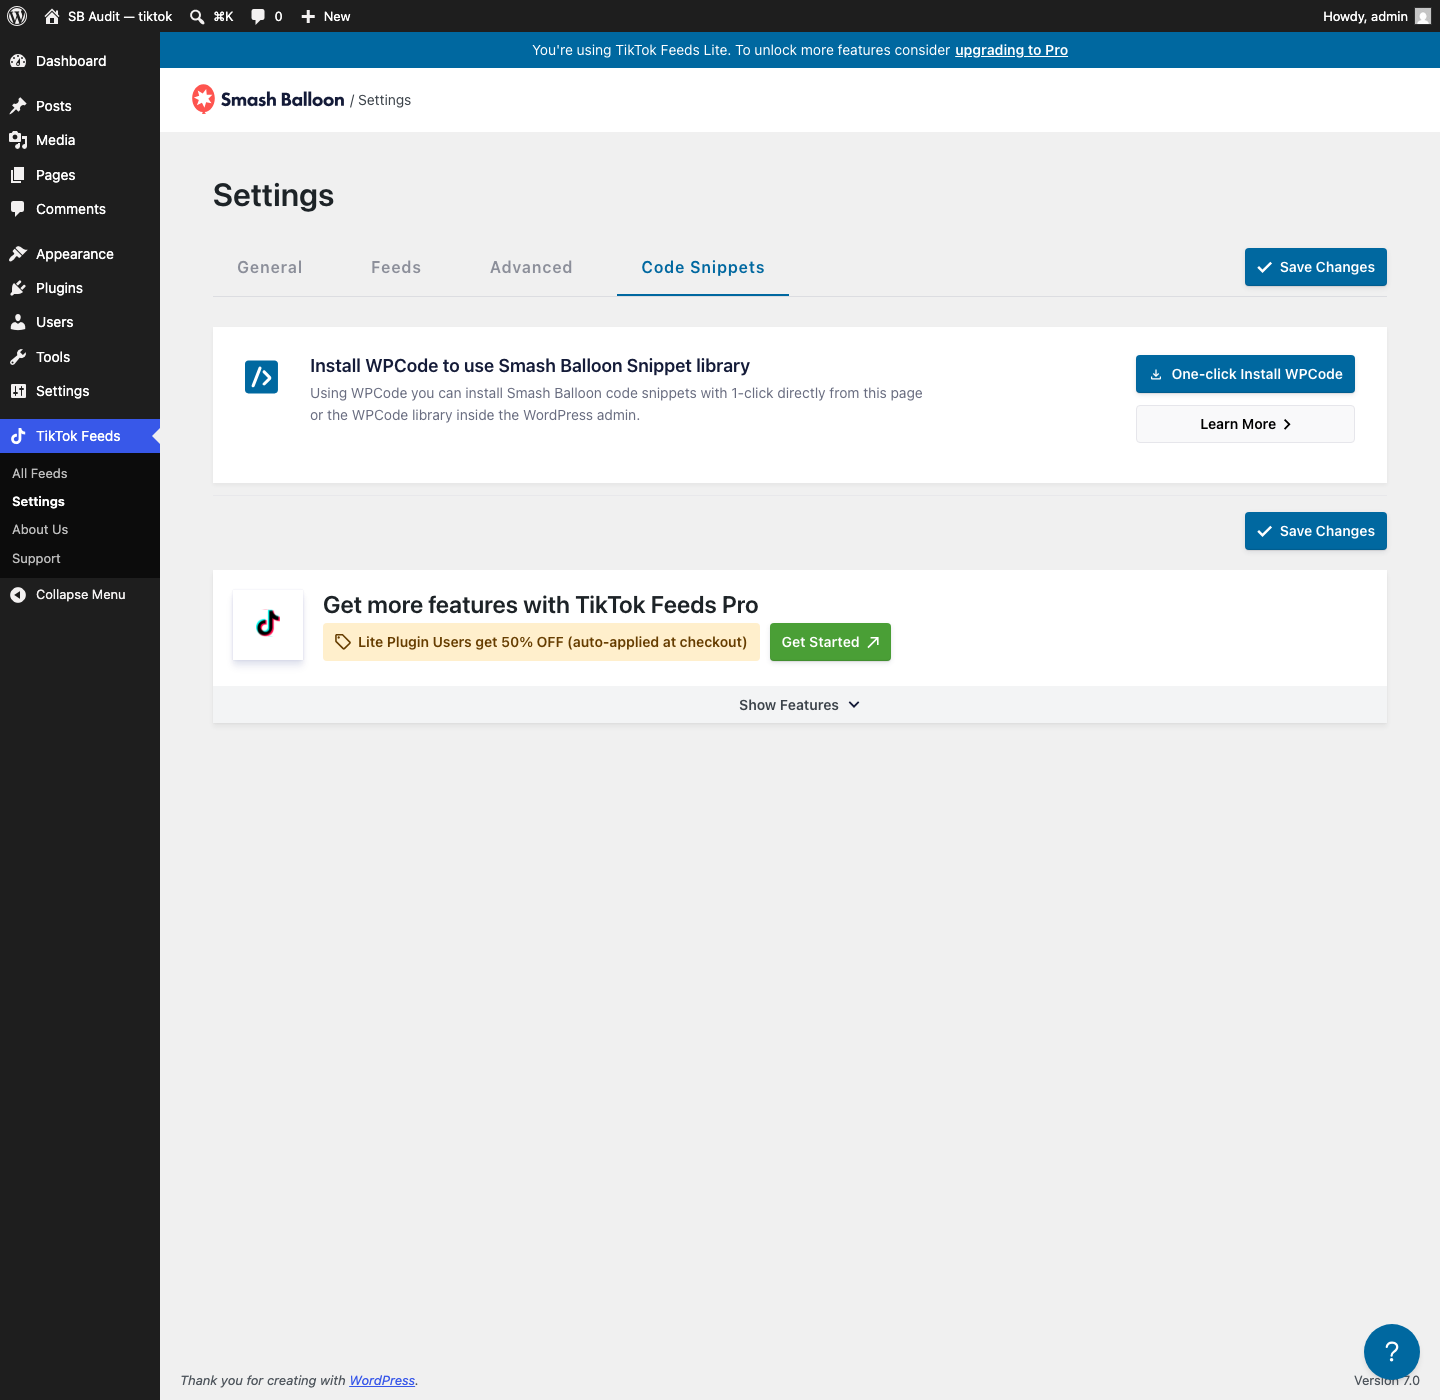1440x1400 pixels.
Task: Open the search magnifier in admin bar
Action: click(197, 16)
